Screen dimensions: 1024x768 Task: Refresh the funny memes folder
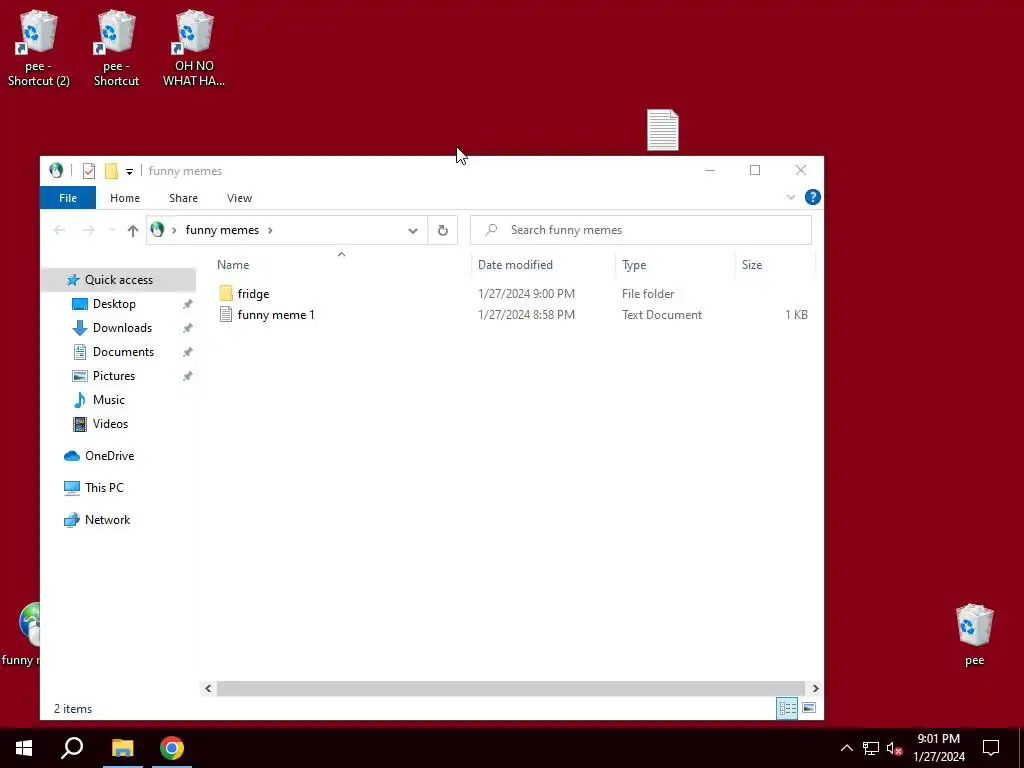tap(443, 231)
